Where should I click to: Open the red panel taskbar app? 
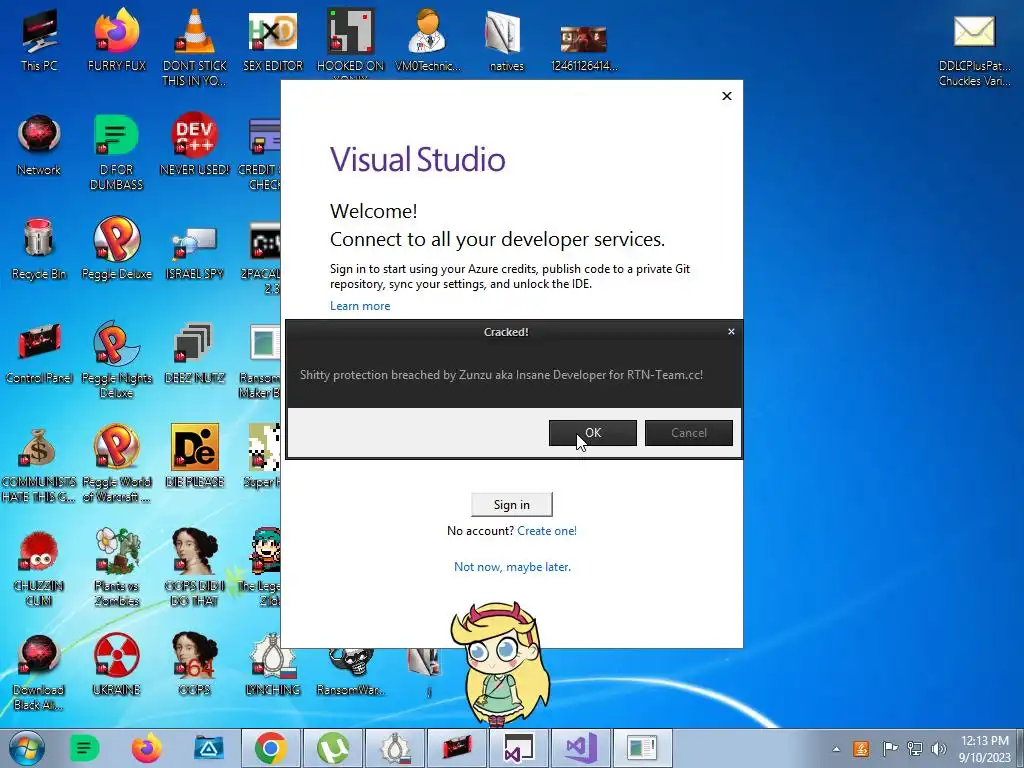457,748
